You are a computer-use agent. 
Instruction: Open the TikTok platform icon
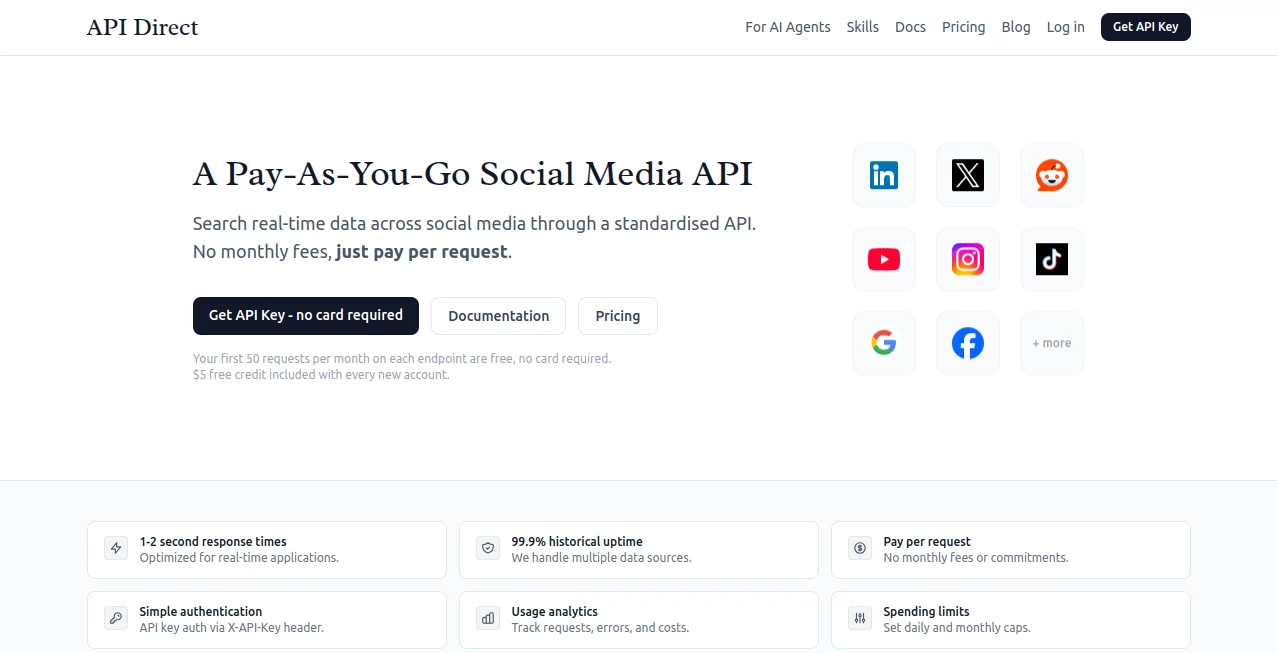pyautogui.click(x=1052, y=259)
